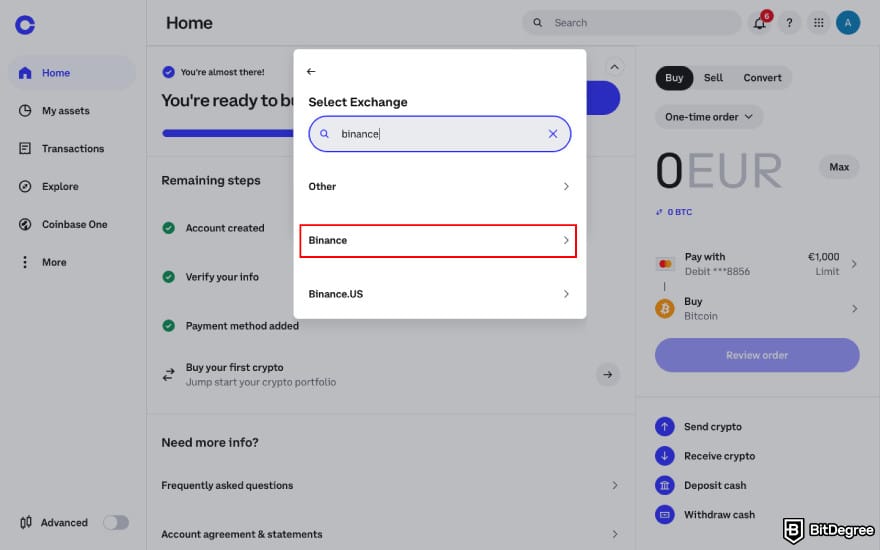880x550 pixels.
Task: Open the apps grid menu
Action: coord(818,23)
